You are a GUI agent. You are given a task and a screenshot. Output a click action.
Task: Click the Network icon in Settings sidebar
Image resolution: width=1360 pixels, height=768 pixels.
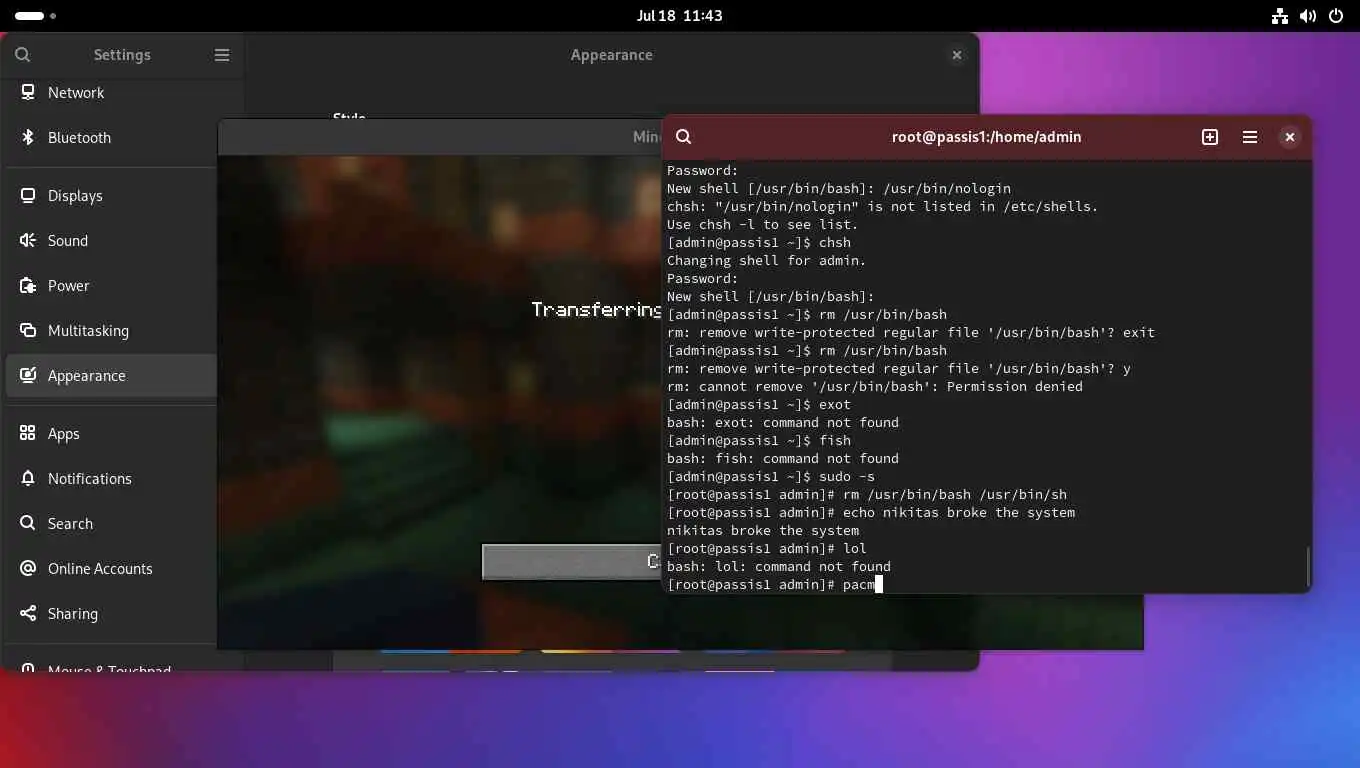28,92
